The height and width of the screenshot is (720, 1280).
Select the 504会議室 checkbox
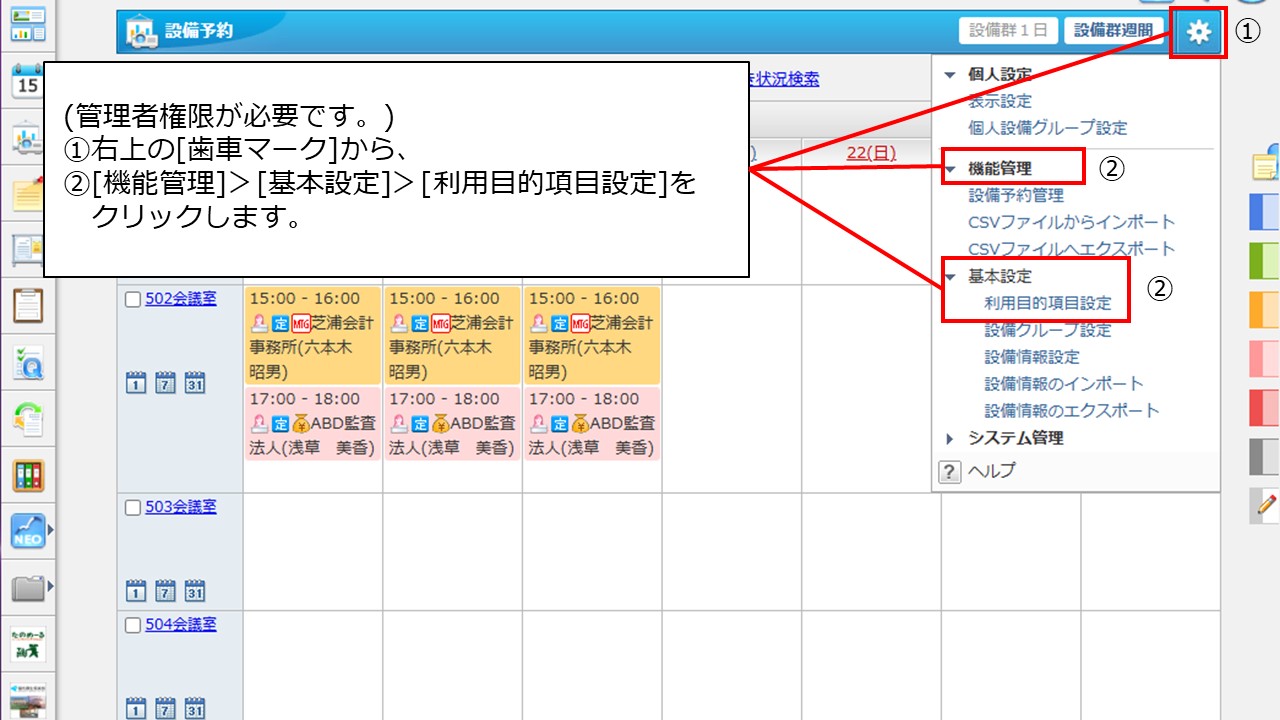(x=133, y=625)
